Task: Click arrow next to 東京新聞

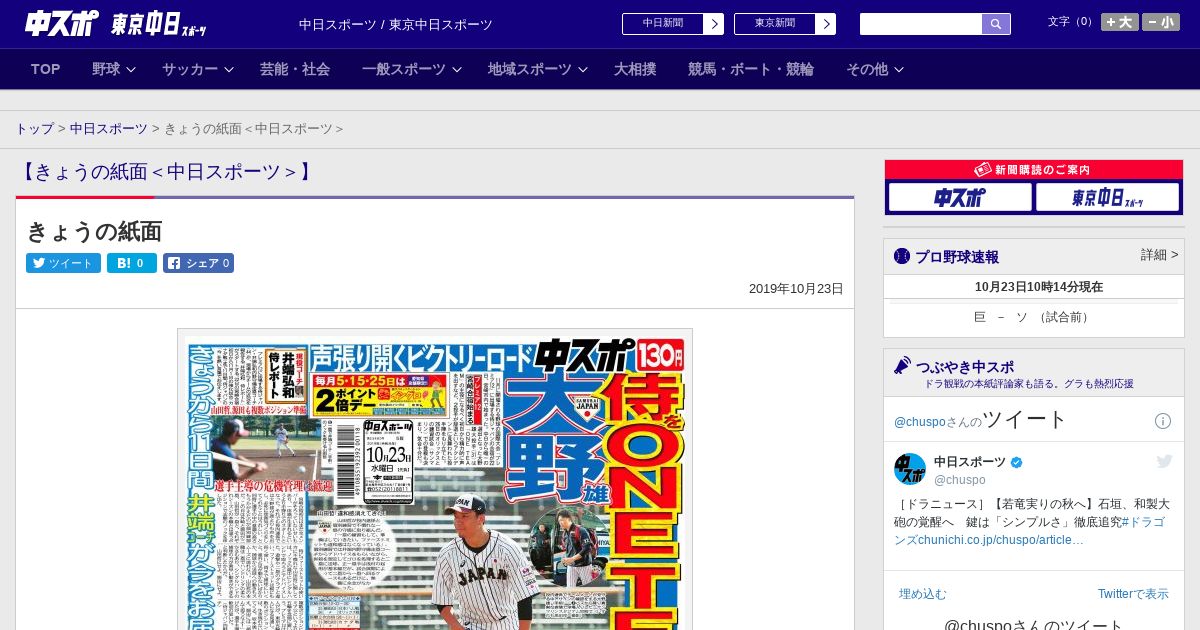Action: (826, 24)
